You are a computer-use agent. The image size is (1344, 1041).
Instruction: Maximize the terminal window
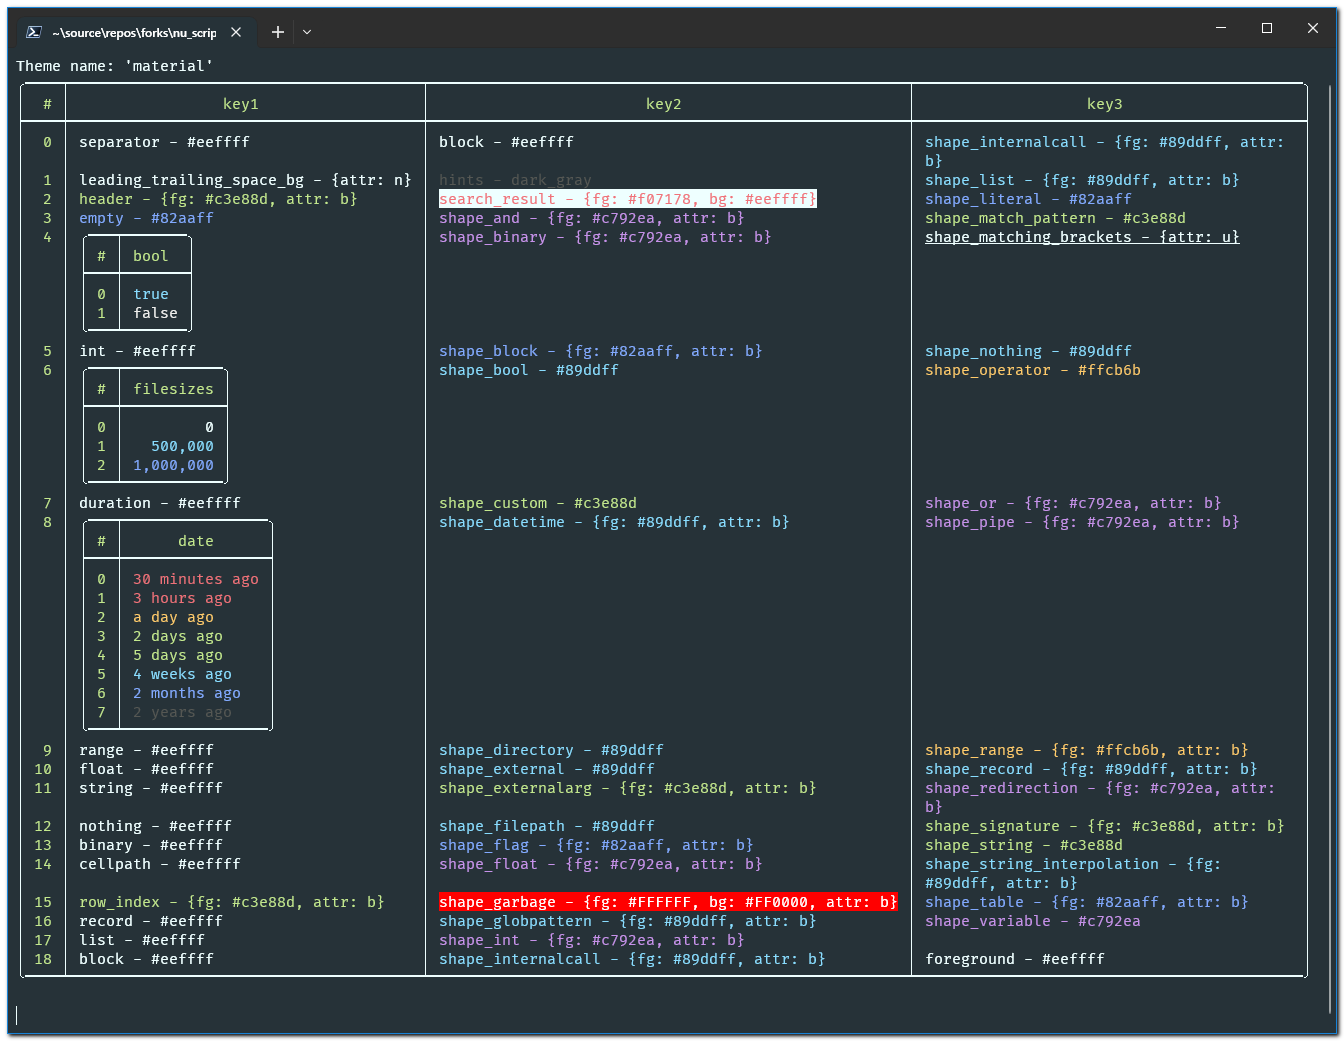(x=1267, y=28)
